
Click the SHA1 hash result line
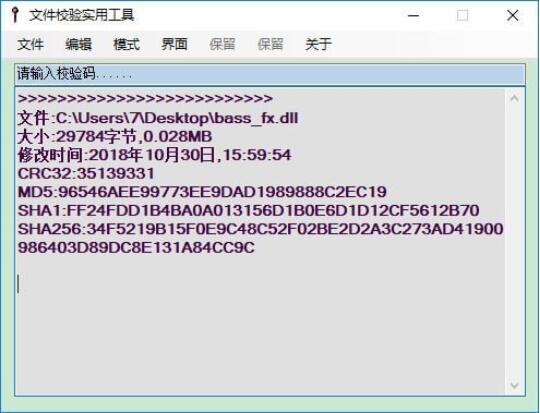(x=248, y=210)
